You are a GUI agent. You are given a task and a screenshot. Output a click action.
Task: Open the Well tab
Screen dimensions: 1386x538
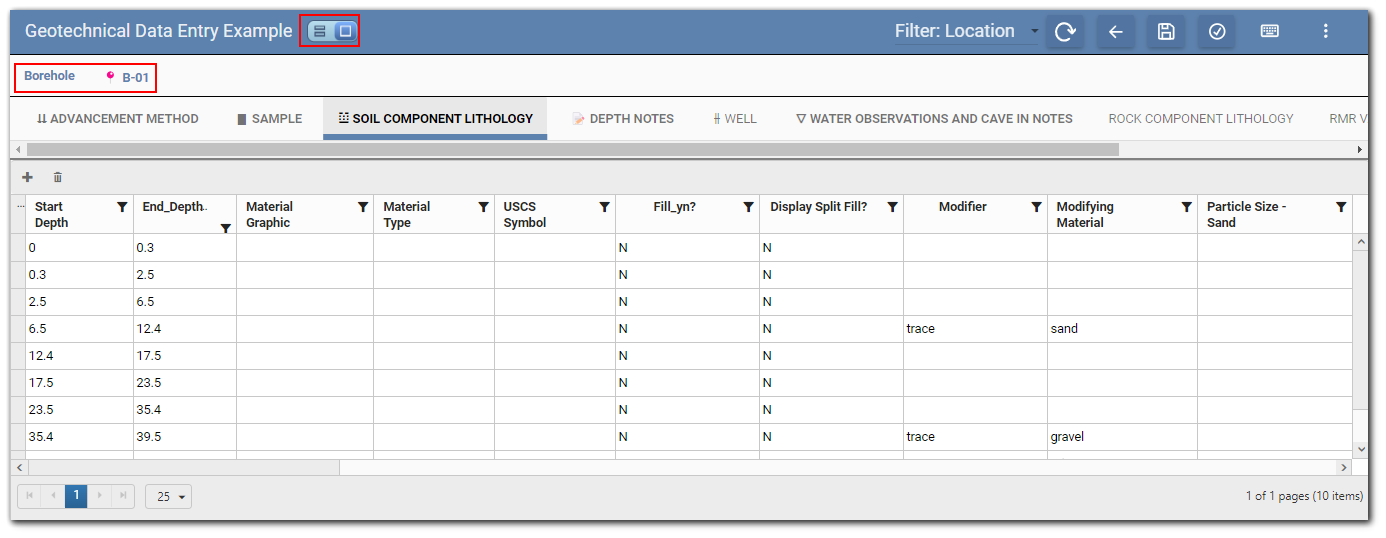[x=735, y=118]
